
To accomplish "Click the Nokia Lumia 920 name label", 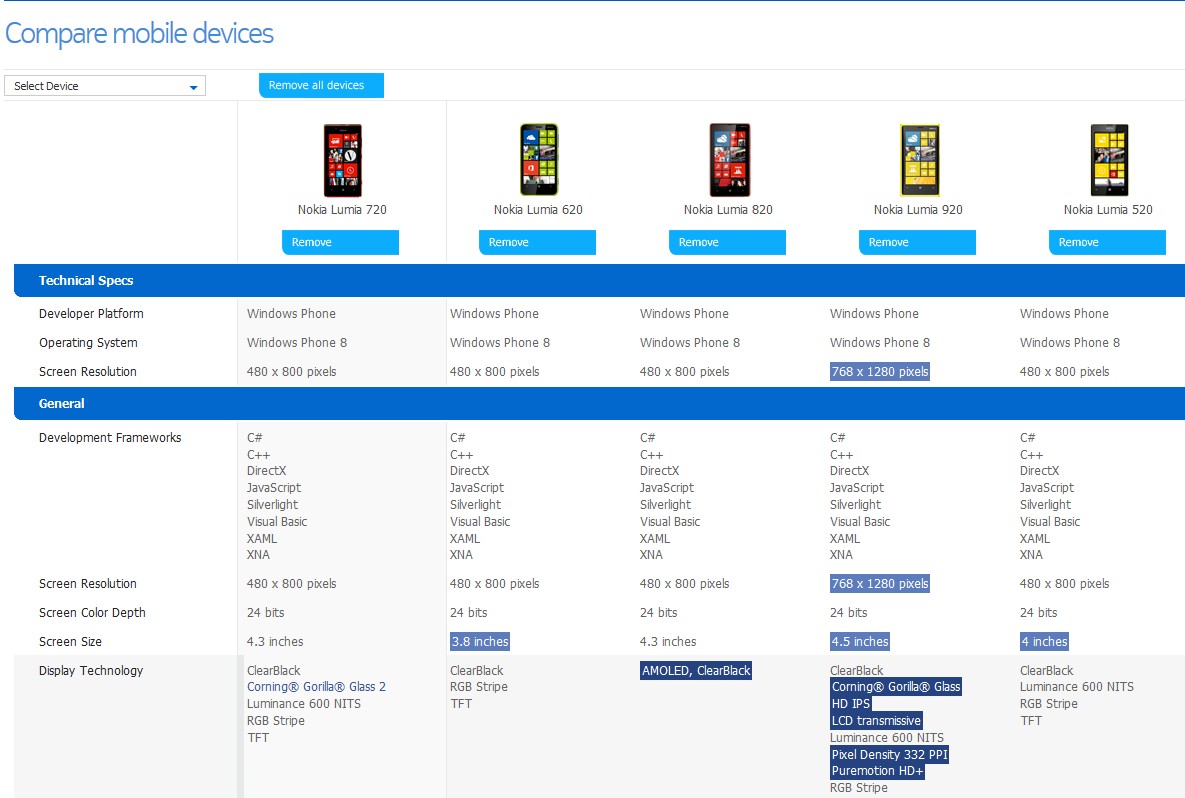I will coord(918,210).
